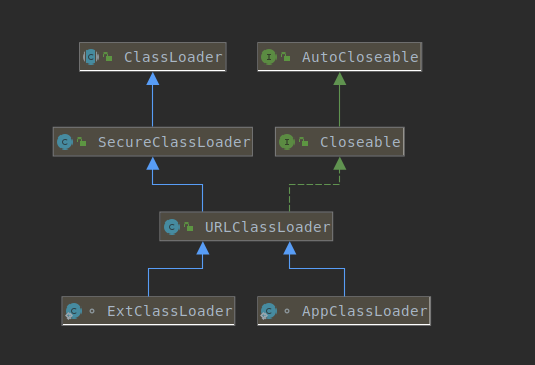This screenshot has width=535, height=365.
Task: Select the ExtClassLoader node label
Action: (x=170, y=311)
